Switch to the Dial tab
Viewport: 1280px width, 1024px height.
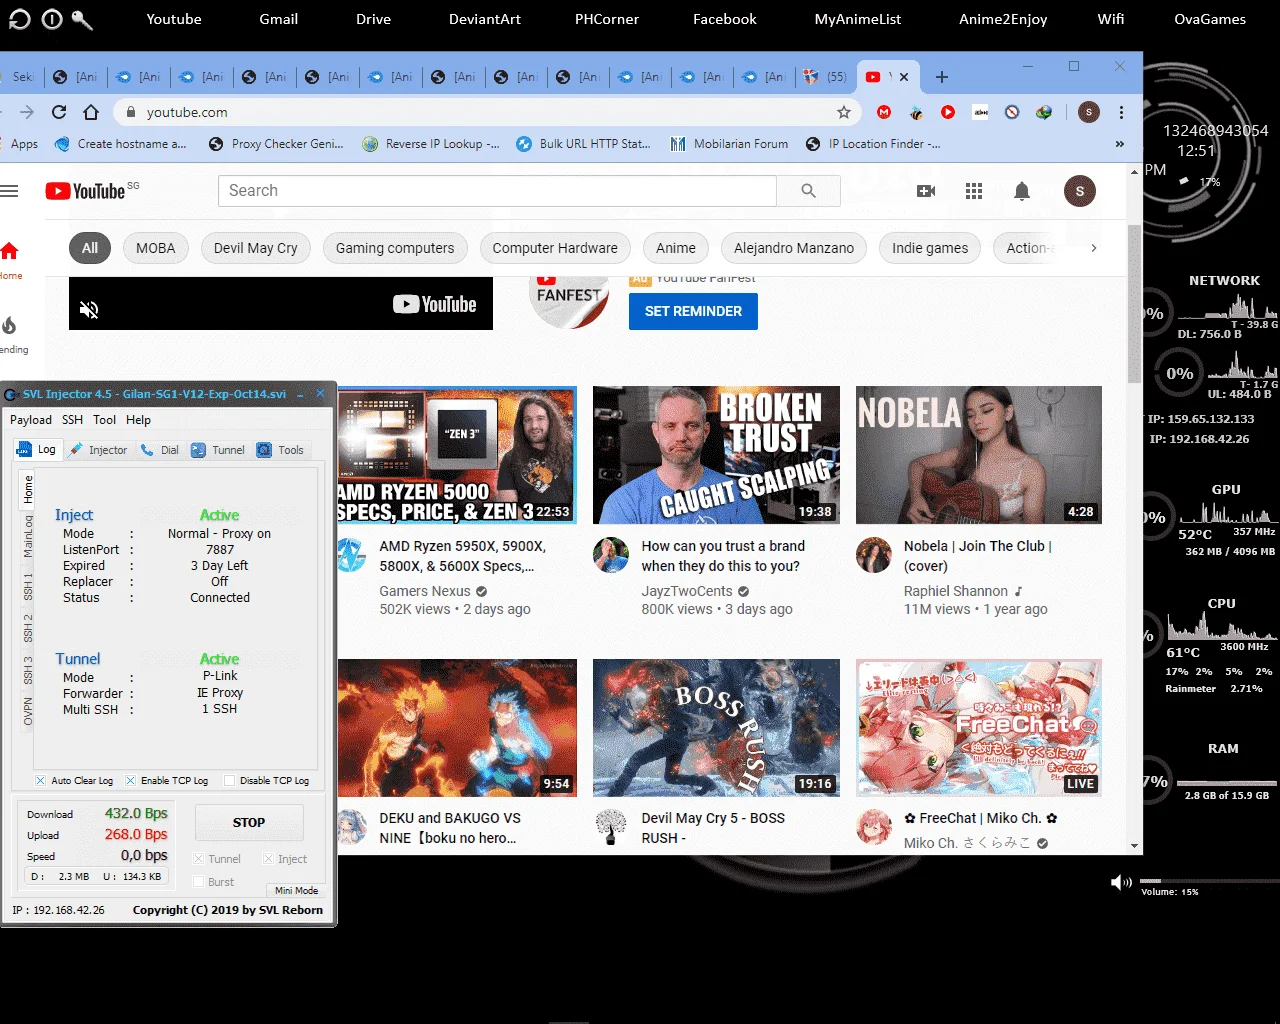(160, 450)
